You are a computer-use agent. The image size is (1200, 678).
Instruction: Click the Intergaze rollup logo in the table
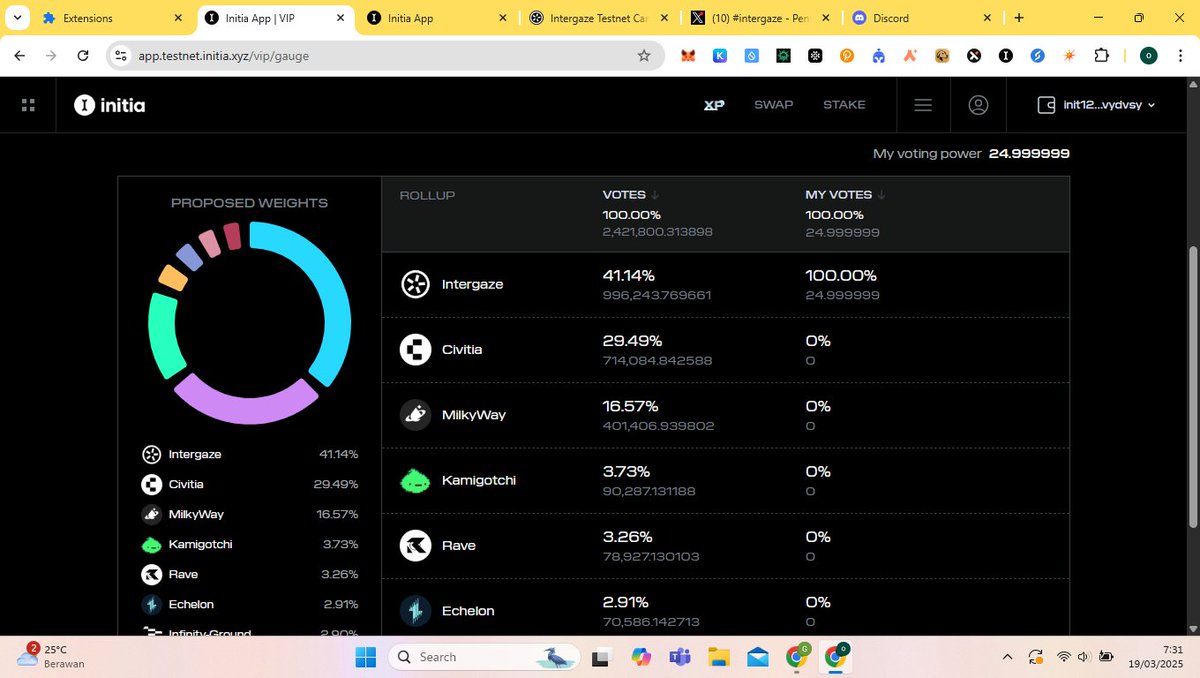pos(416,285)
